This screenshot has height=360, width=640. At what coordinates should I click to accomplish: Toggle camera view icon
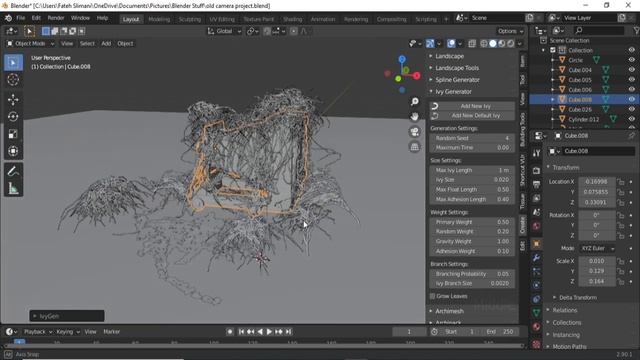pos(415,132)
